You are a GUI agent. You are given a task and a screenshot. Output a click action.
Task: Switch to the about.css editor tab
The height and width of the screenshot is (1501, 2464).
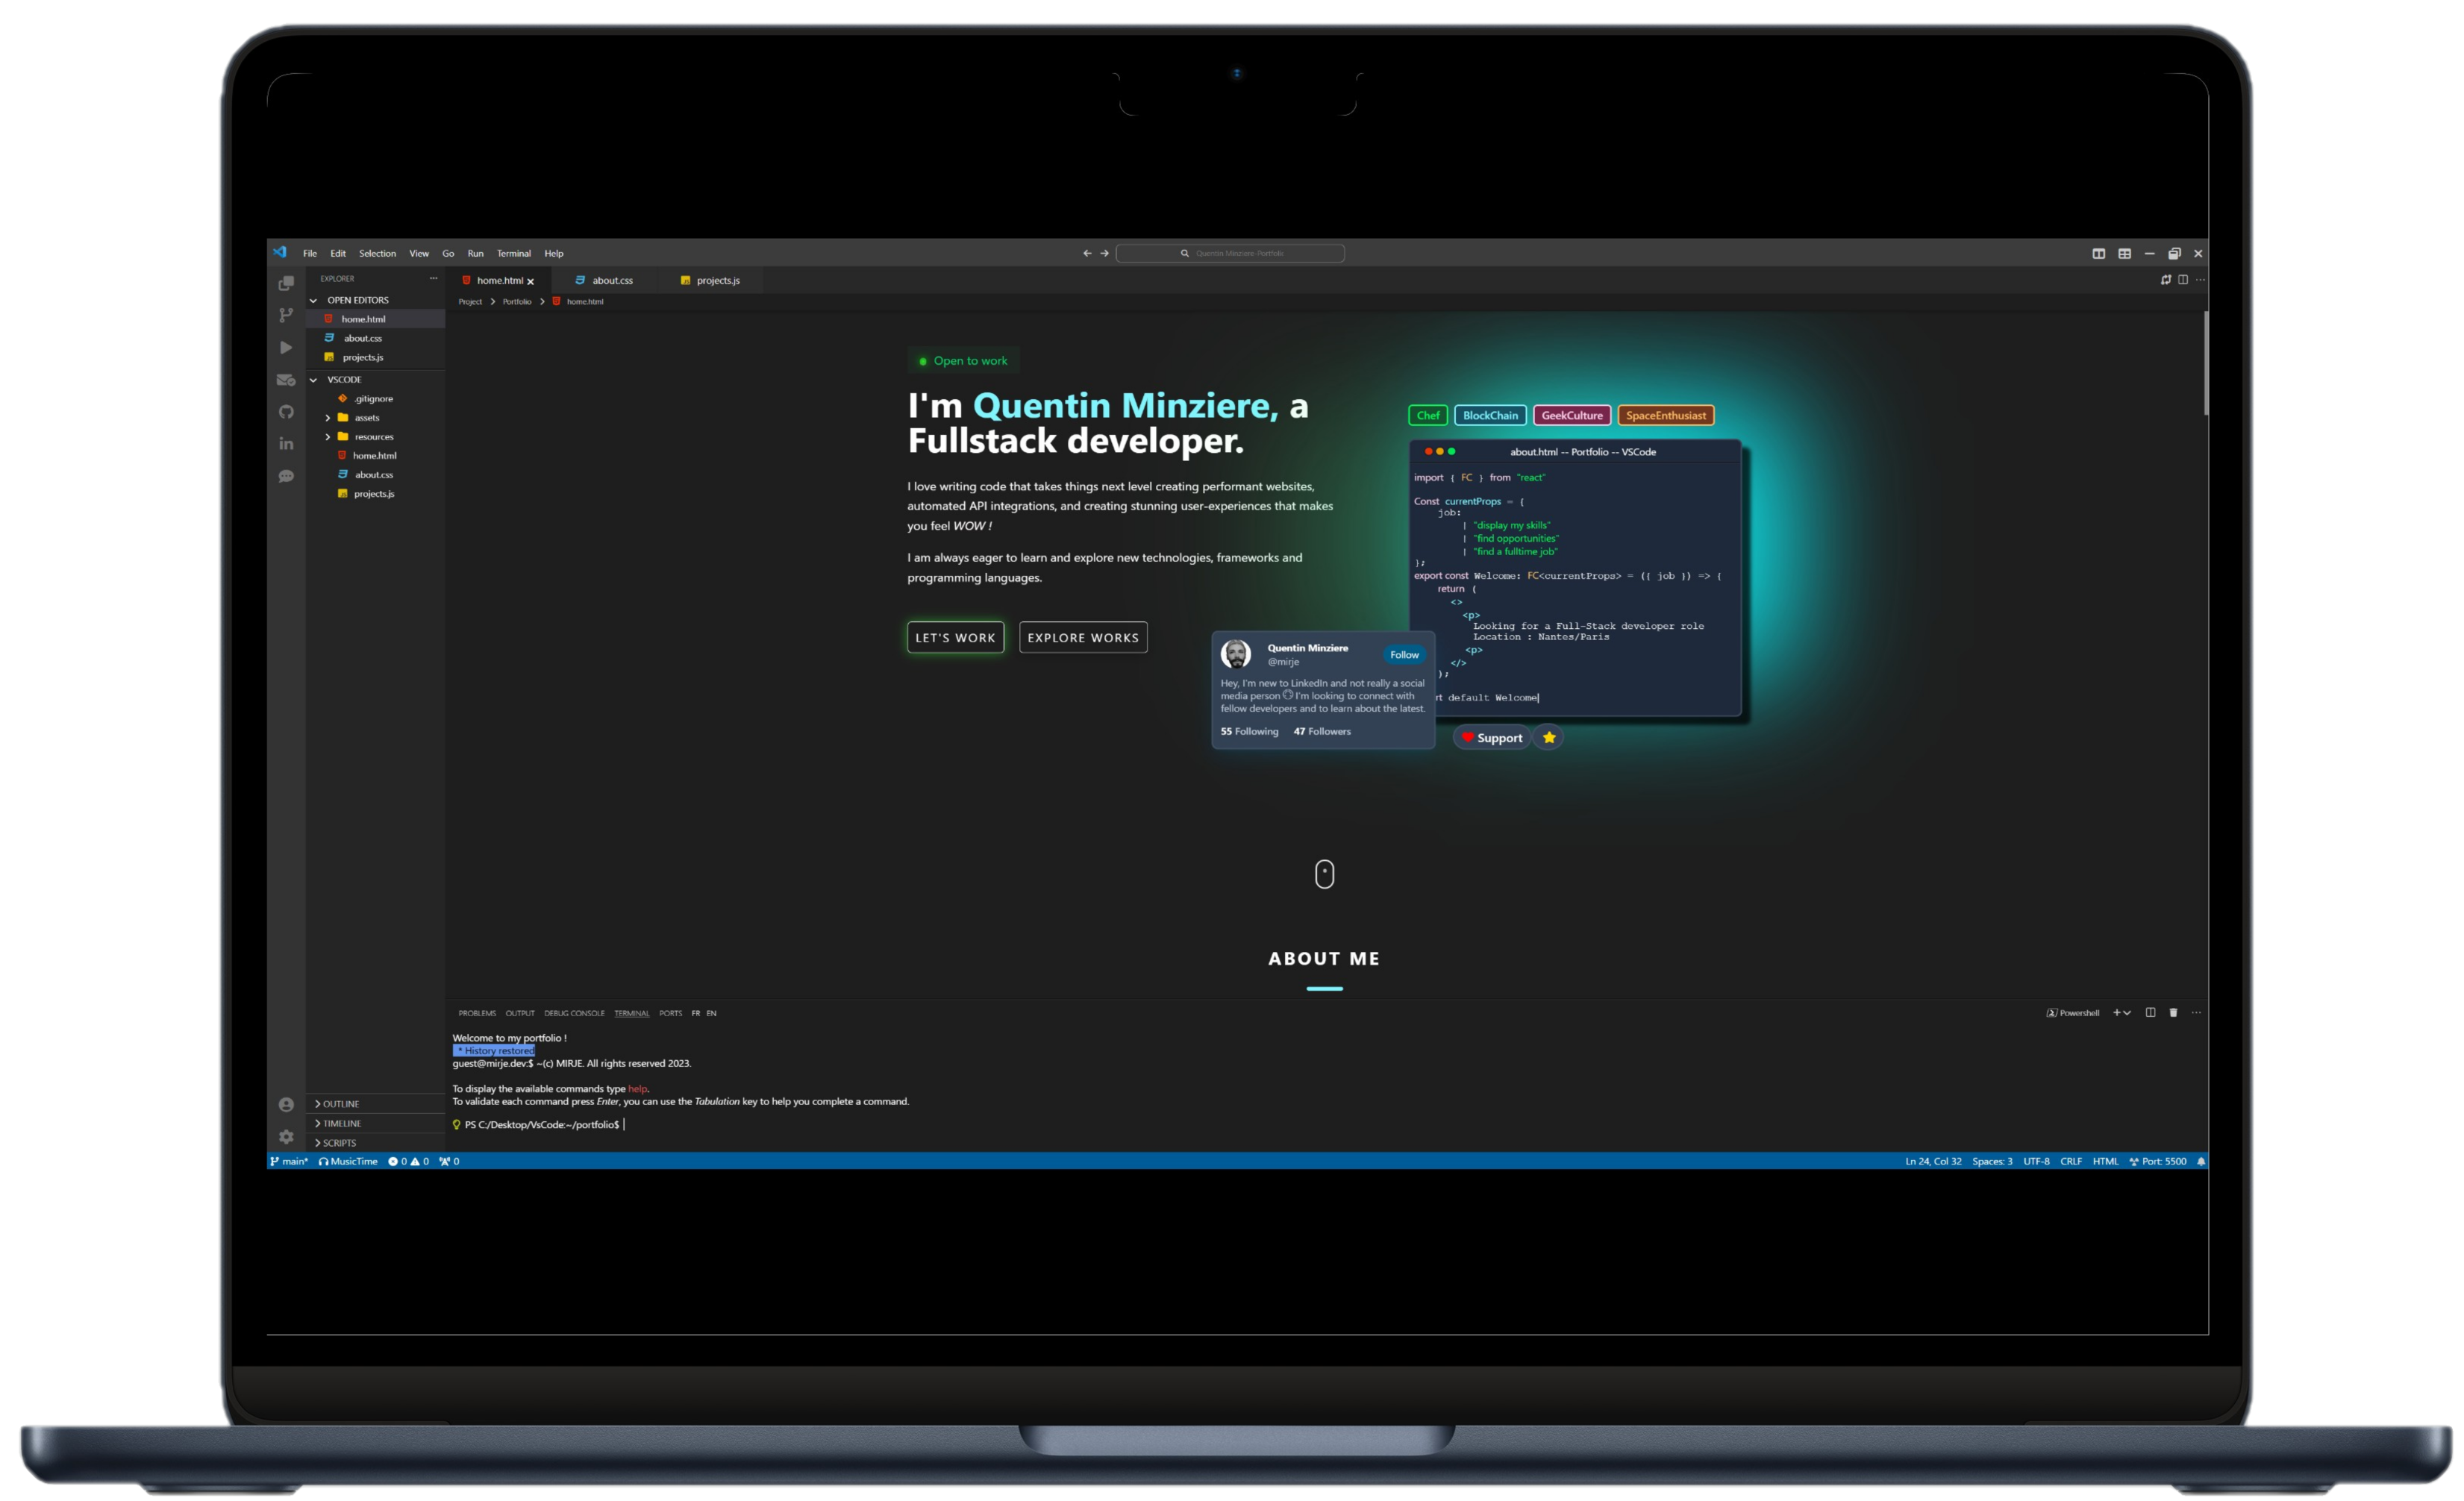click(611, 280)
